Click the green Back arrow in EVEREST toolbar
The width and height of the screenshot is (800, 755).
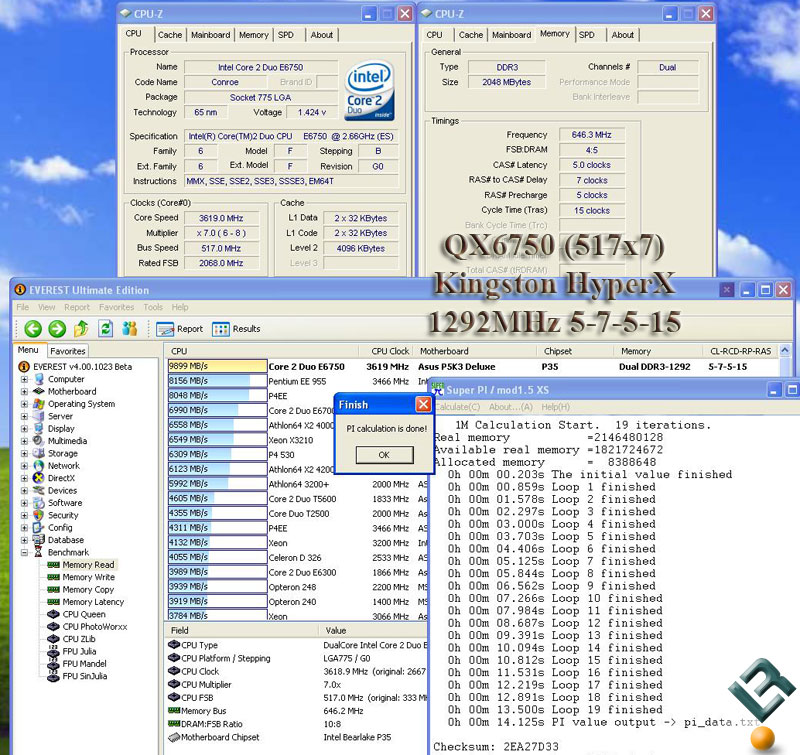(x=33, y=329)
